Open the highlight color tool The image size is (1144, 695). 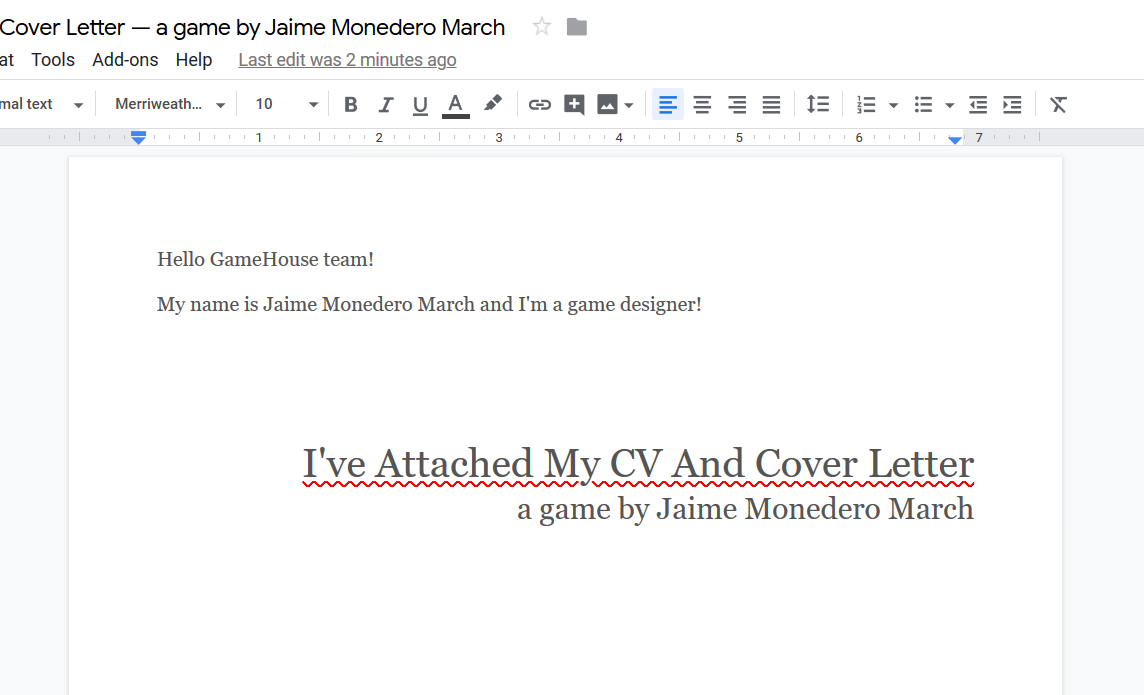[x=492, y=104]
